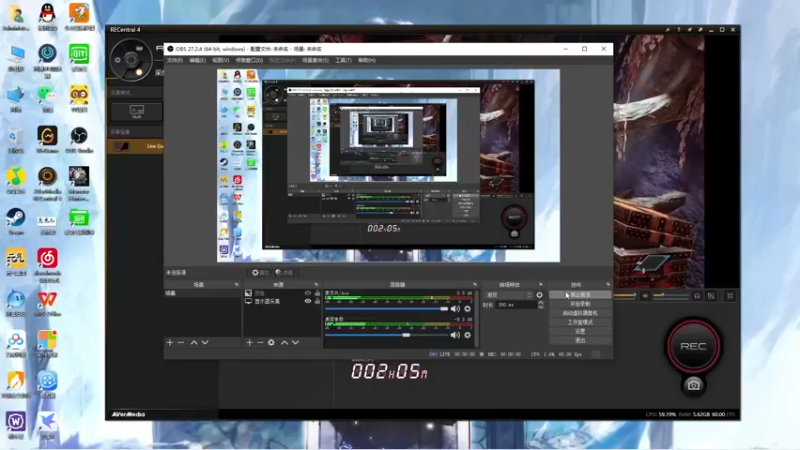Image resolution: width=800 pixels, height=450 pixels.
Task: Toggle fullscreen preview icon in RECentral
Action: tap(730, 295)
